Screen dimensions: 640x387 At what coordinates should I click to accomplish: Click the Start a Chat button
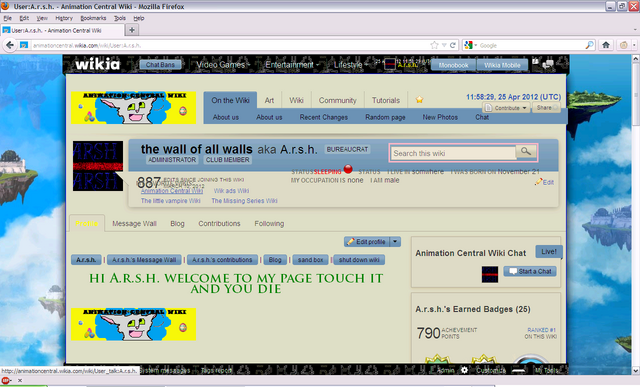coord(530,271)
